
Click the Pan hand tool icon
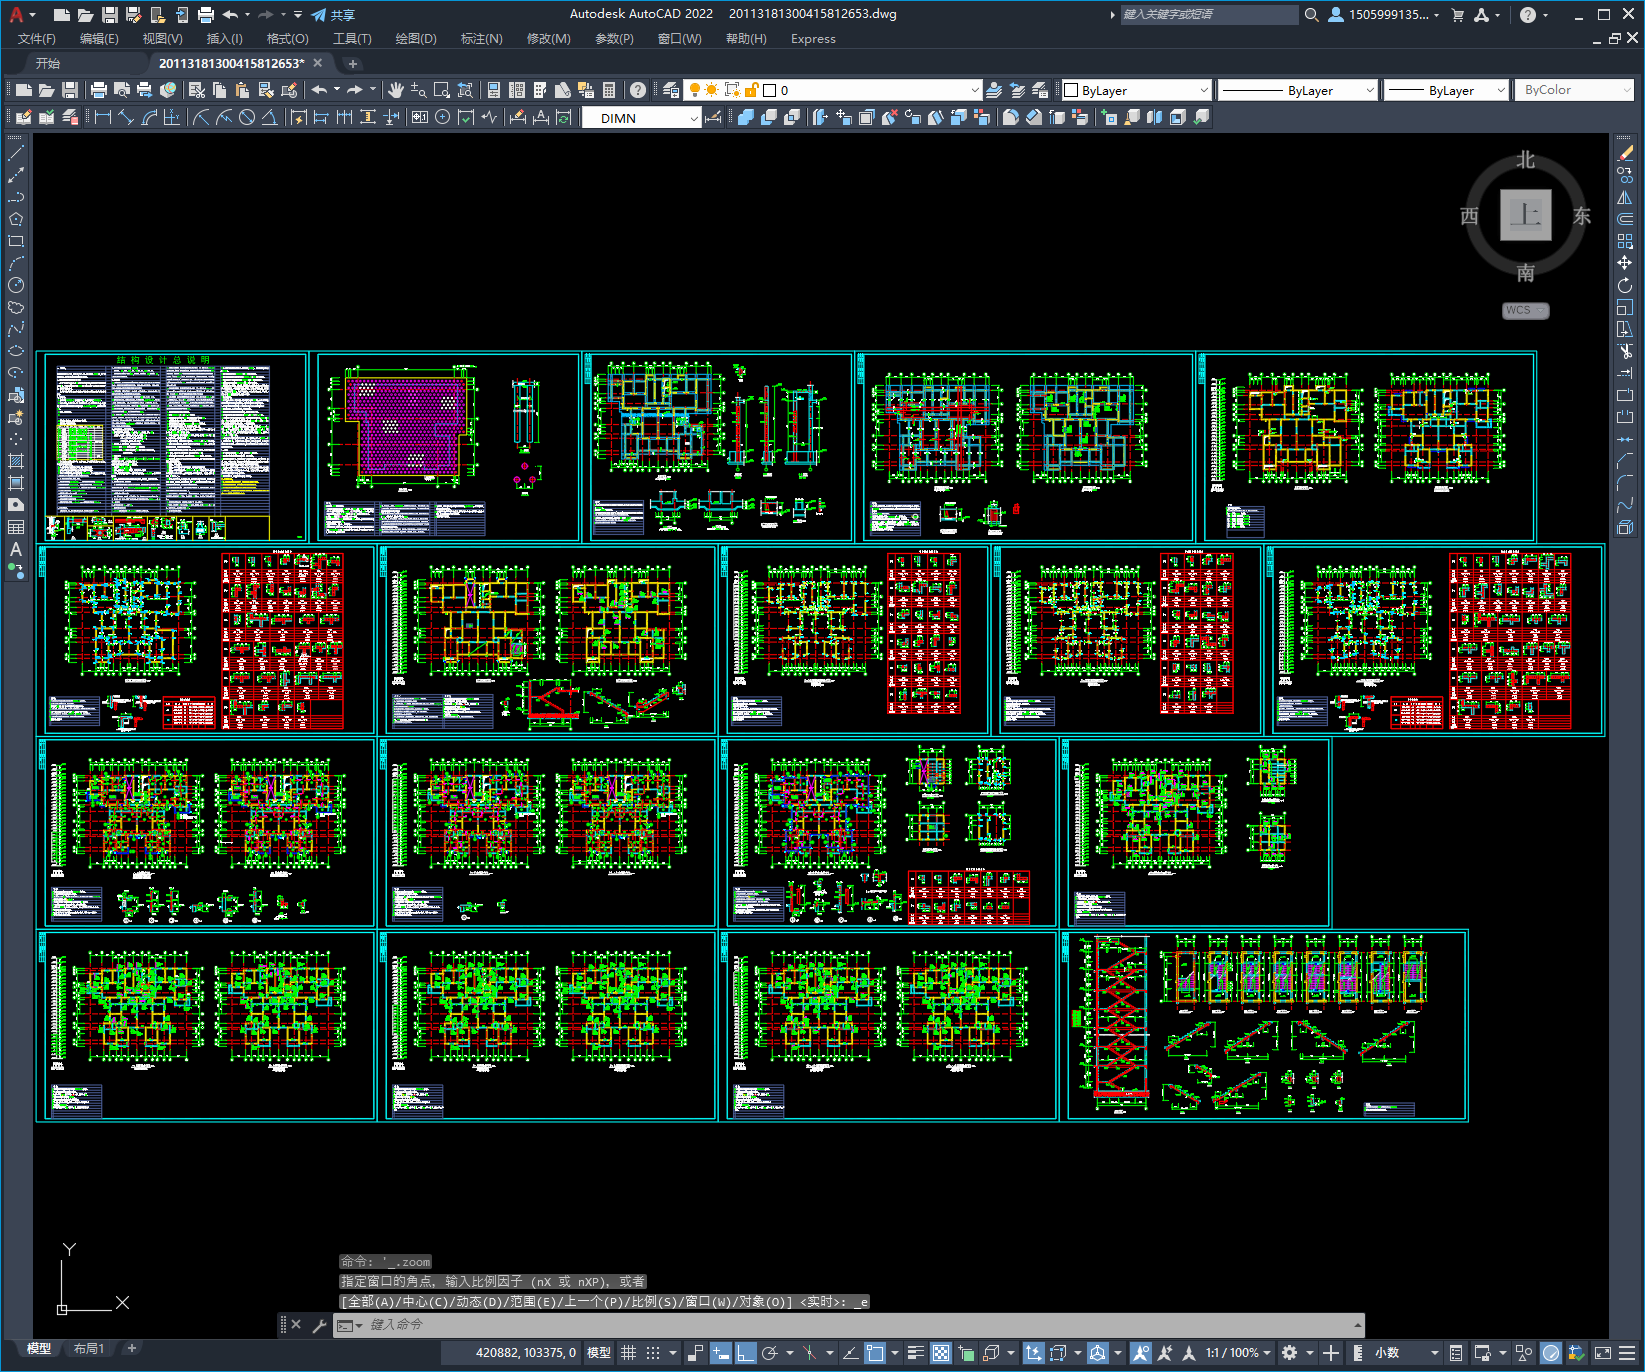pos(396,90)
